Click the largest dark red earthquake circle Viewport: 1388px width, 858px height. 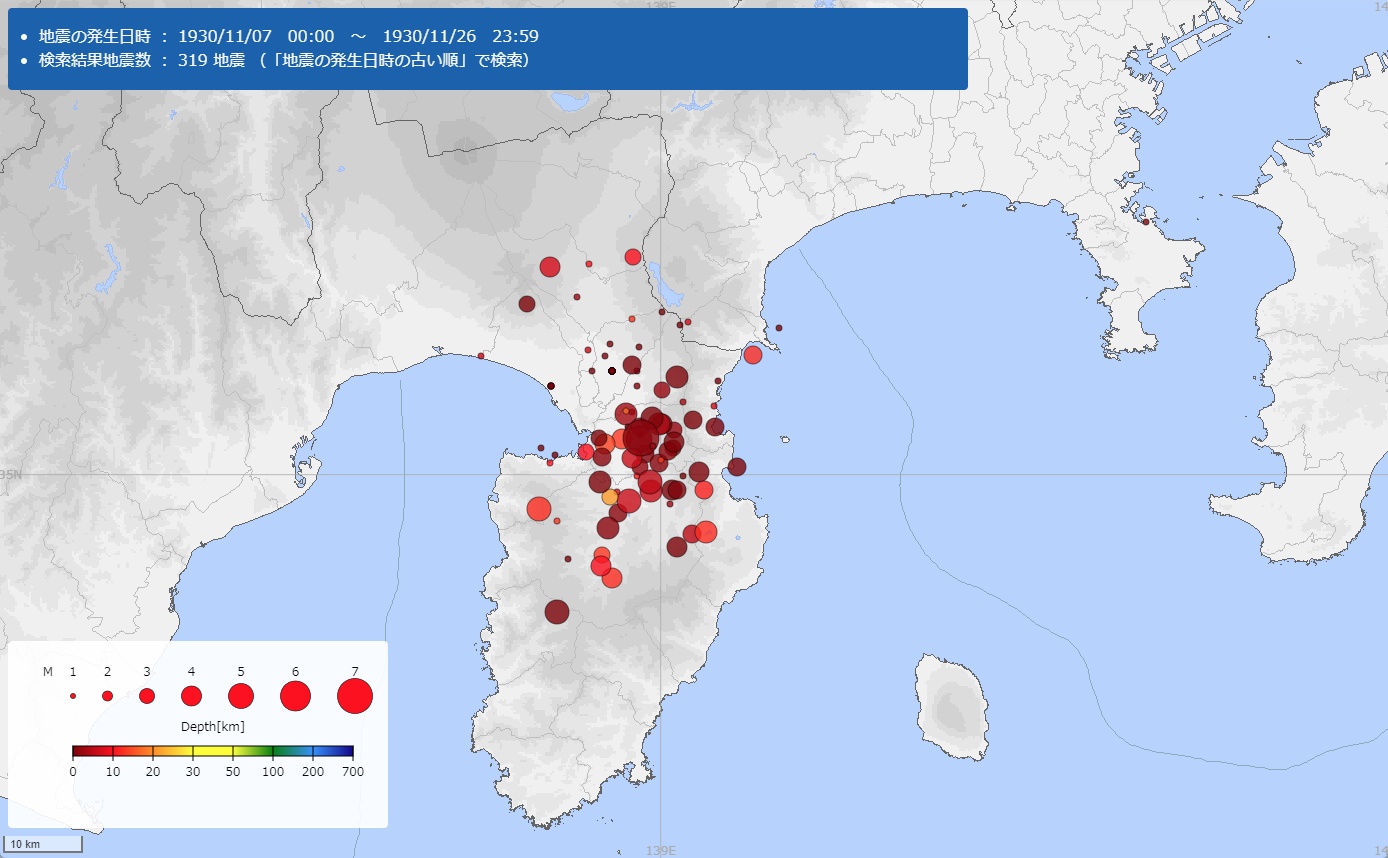point(641,437)
